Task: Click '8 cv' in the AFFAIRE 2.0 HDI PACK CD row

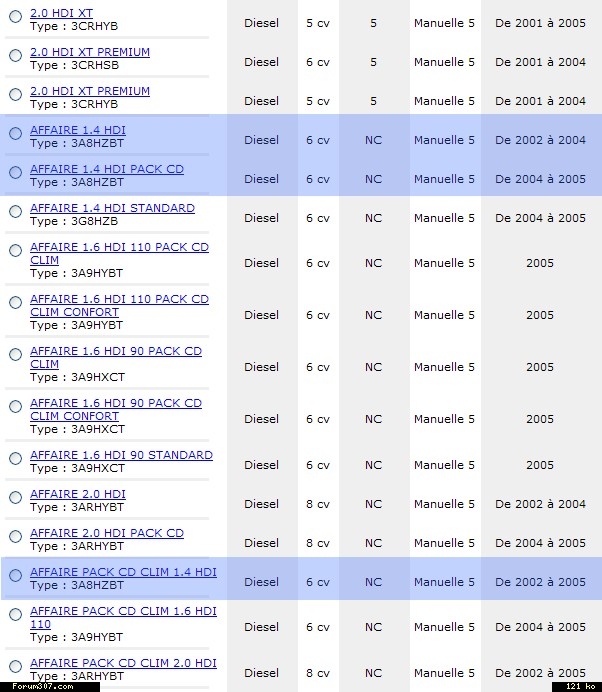Action: tap(318, 543)
